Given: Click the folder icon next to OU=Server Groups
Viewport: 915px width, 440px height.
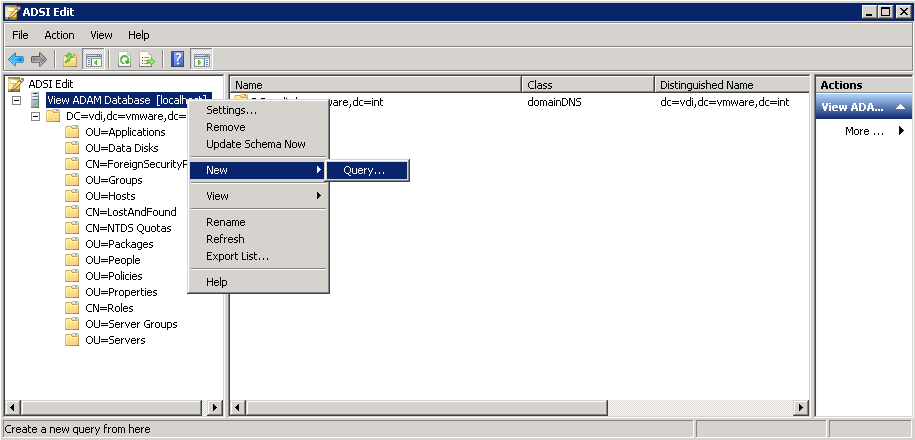Looking at the screenshot, I should coord(72,324).
